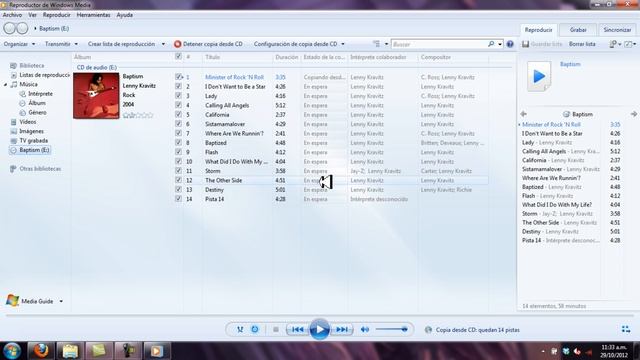Screen dimensions: 640x360
Task: Collapse the Música tree node
Action: click(6, 84)
